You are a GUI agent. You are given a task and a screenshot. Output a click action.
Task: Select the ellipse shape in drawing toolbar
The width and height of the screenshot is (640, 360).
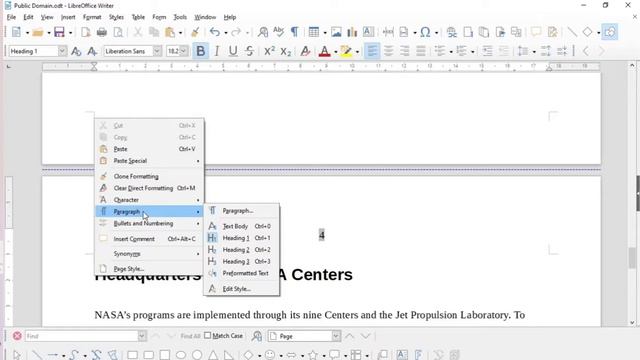(x=181, y=355)
